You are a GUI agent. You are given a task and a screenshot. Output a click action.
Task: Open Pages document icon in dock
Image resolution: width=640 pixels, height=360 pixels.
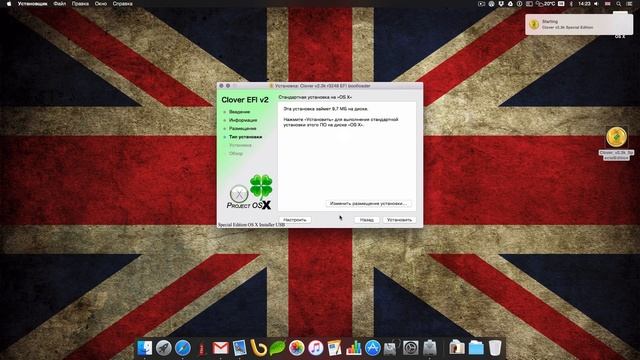[x=334, y=348]
